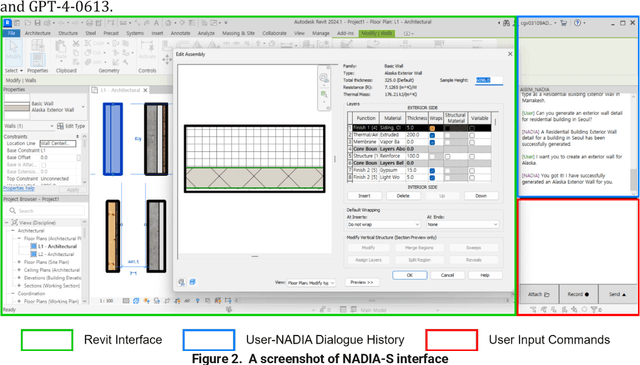Click the zoom wheel icon in assembly preview

click(324, 77)
